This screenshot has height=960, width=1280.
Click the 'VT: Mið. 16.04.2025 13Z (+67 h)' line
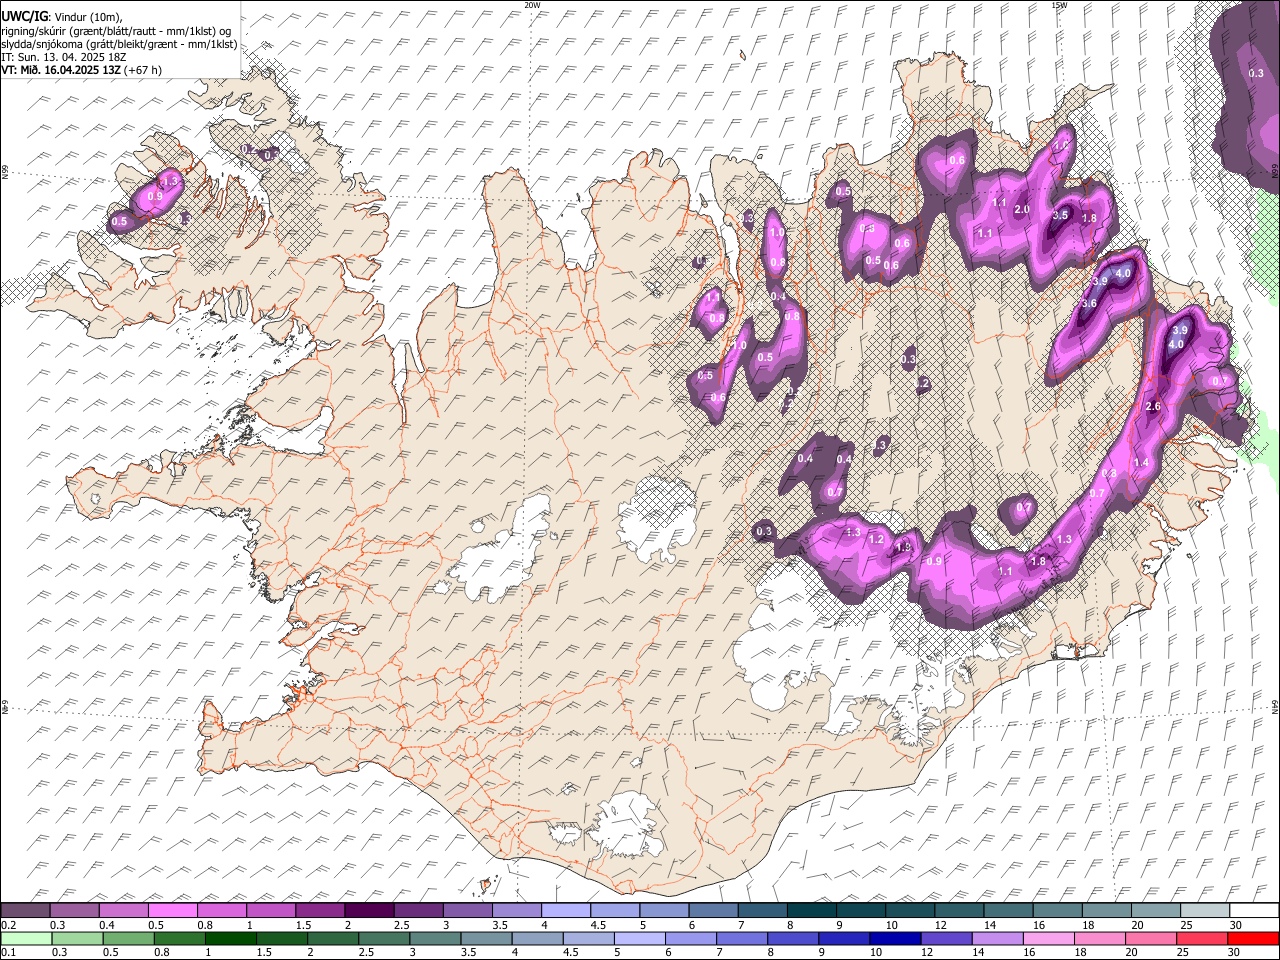coord(82,70)
